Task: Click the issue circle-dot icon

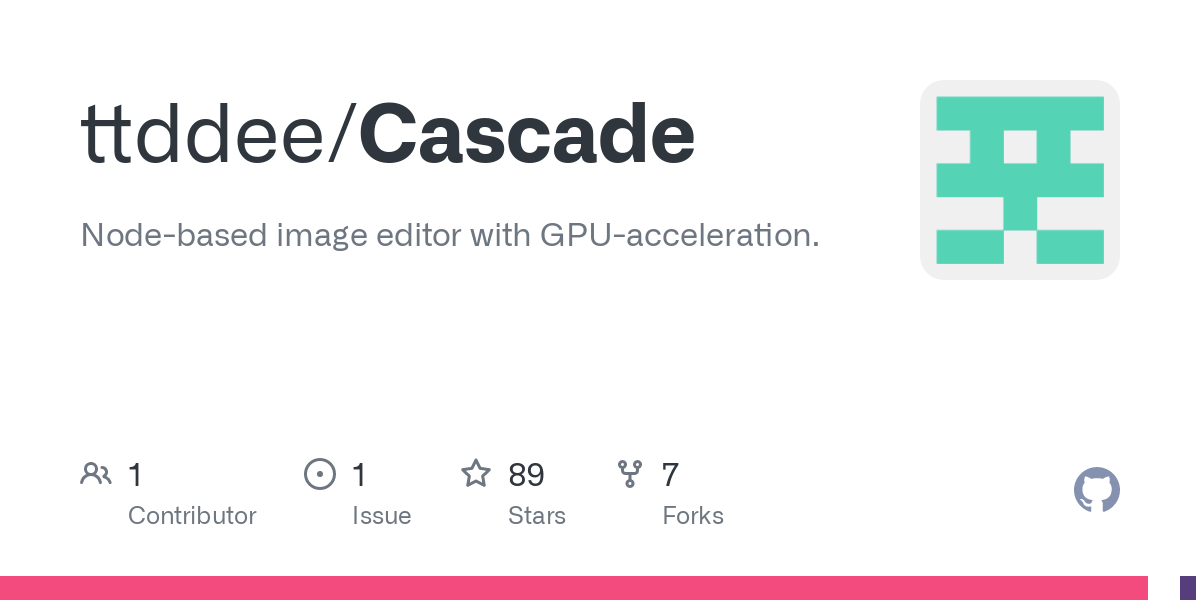Action: [x=320, y=473]
